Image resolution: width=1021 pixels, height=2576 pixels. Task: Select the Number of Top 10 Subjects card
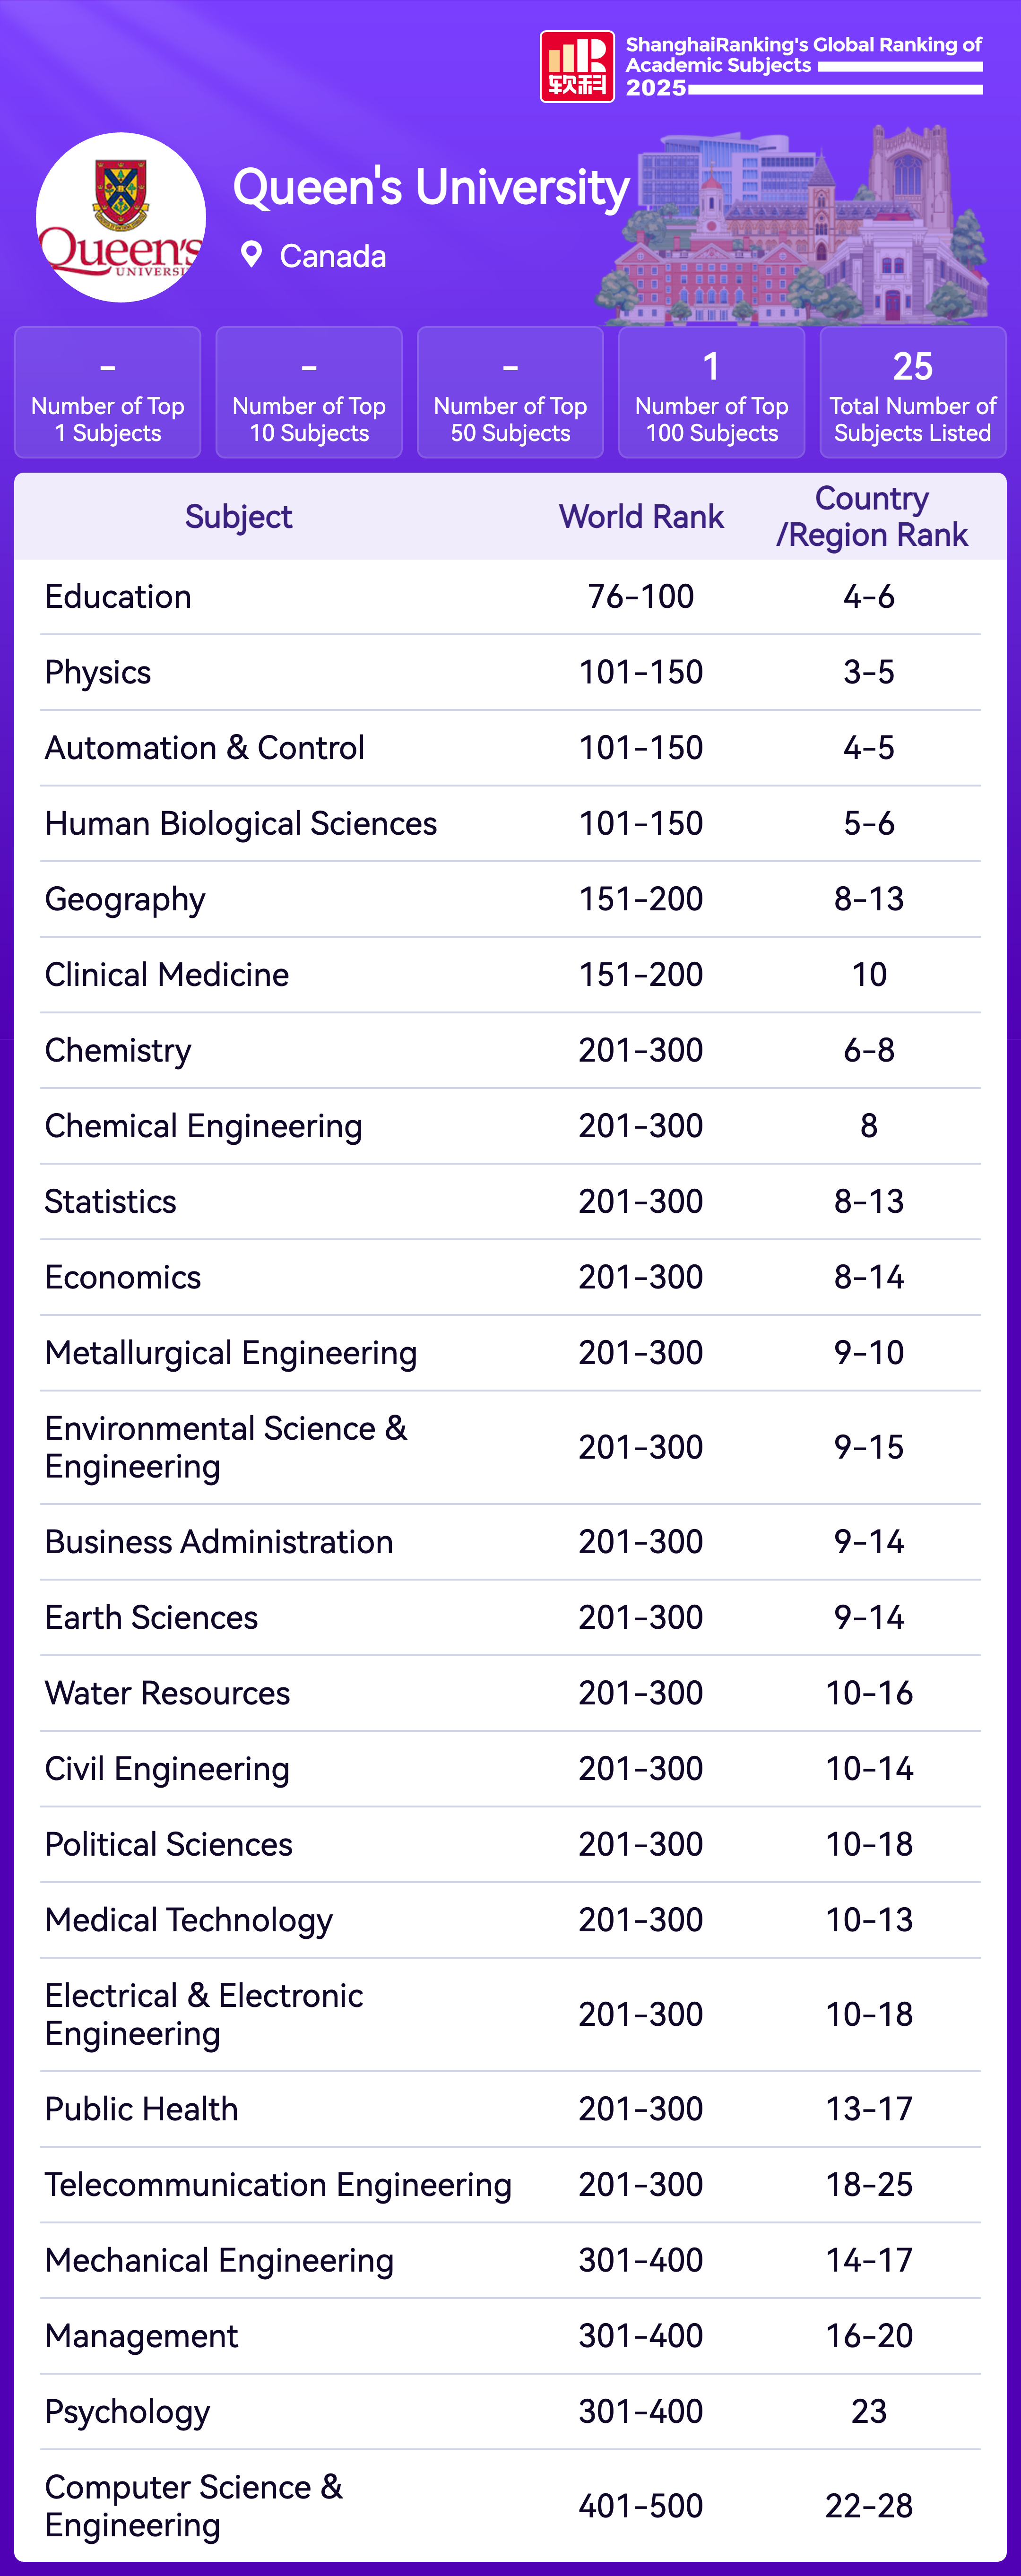309,393
